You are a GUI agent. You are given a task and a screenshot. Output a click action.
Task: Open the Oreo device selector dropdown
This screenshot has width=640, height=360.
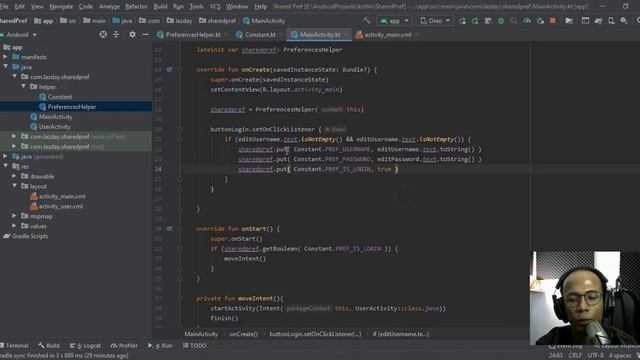pyautogui.click(x=435, y=20)
